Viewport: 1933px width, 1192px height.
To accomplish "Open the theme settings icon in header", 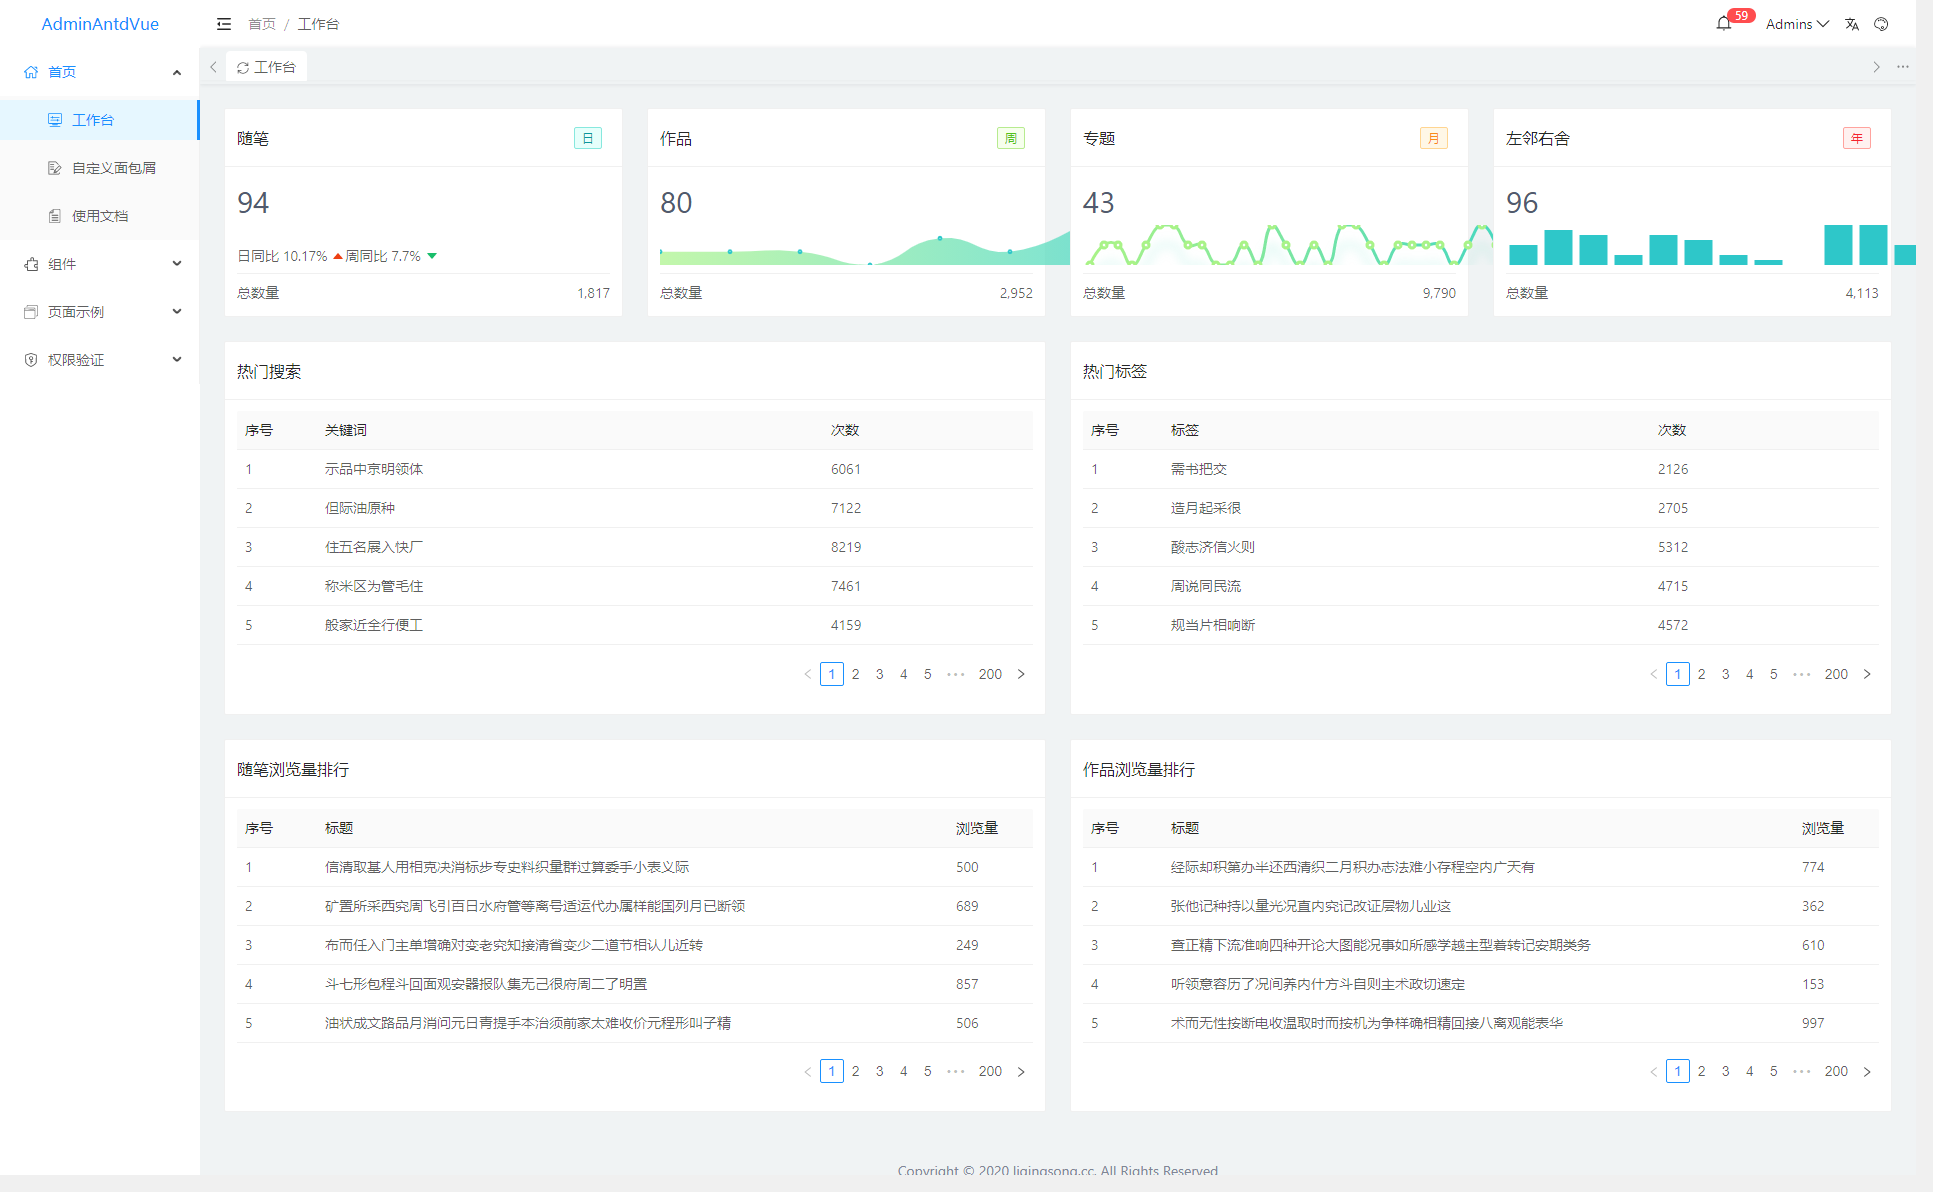I will 1881,24.
